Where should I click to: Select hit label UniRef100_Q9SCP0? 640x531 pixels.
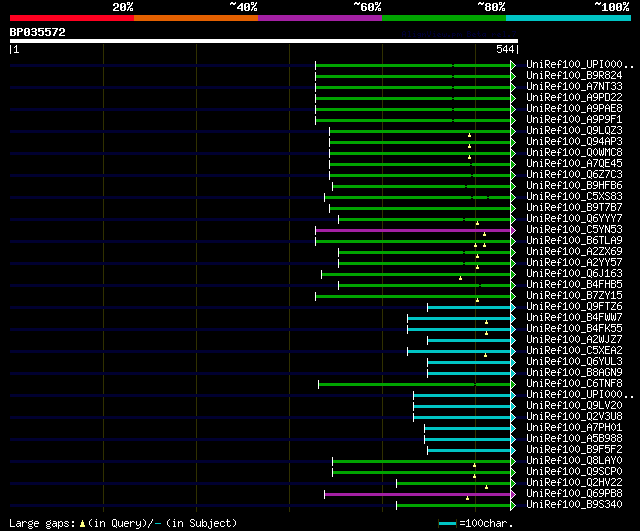[574, 472]
